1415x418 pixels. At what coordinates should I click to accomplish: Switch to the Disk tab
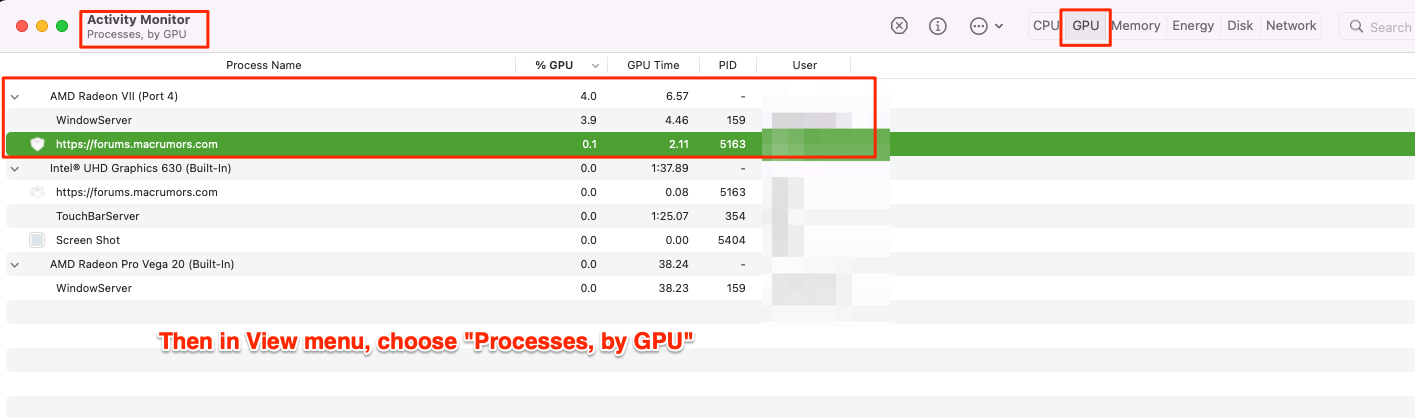click(1240, 26)
